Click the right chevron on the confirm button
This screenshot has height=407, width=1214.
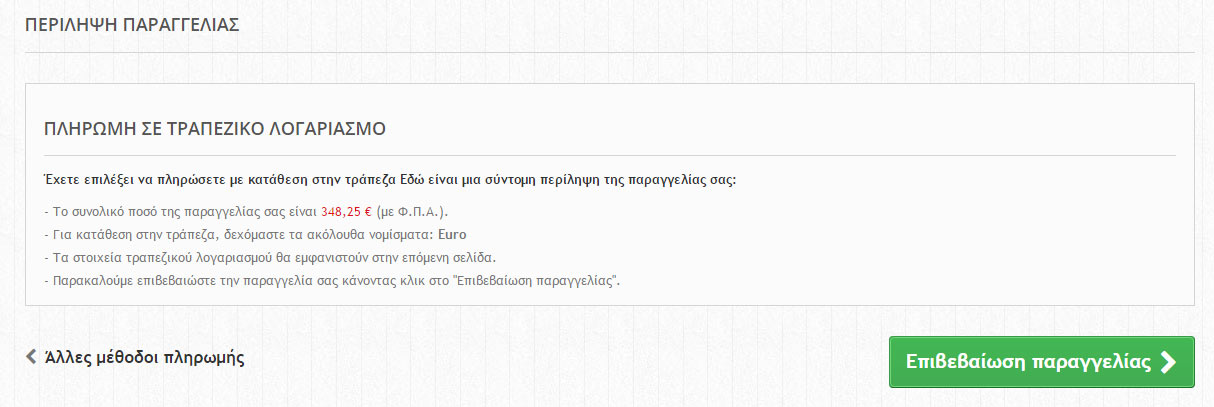point(1168,362)
